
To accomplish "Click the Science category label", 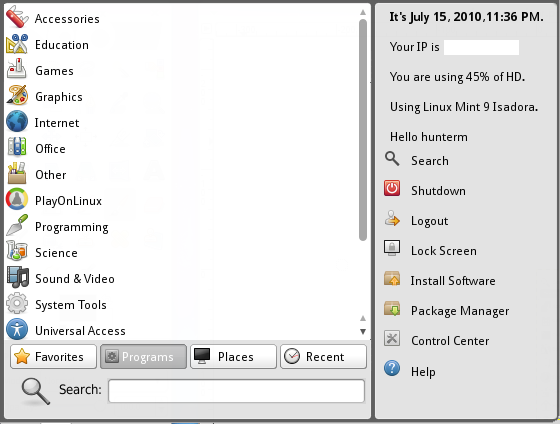I will point(56,253).
